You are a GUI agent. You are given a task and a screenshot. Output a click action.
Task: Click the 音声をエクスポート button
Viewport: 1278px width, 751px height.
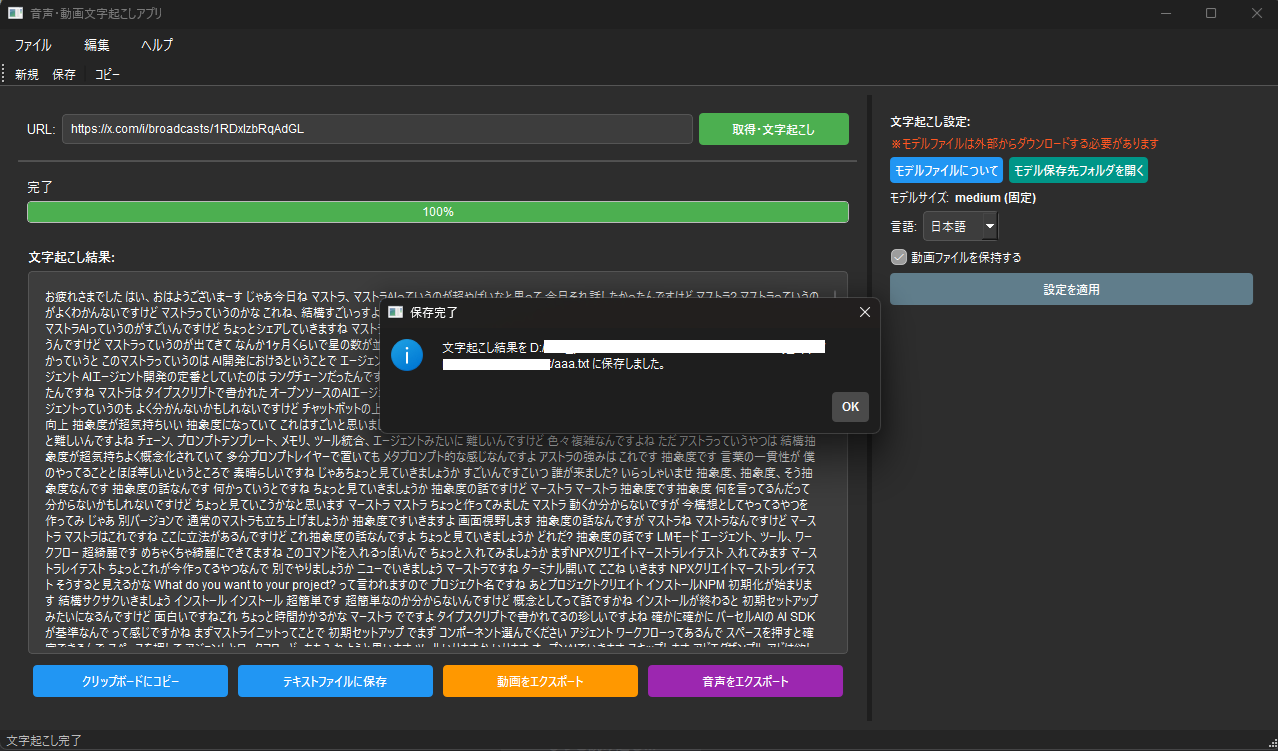point(745,682)
